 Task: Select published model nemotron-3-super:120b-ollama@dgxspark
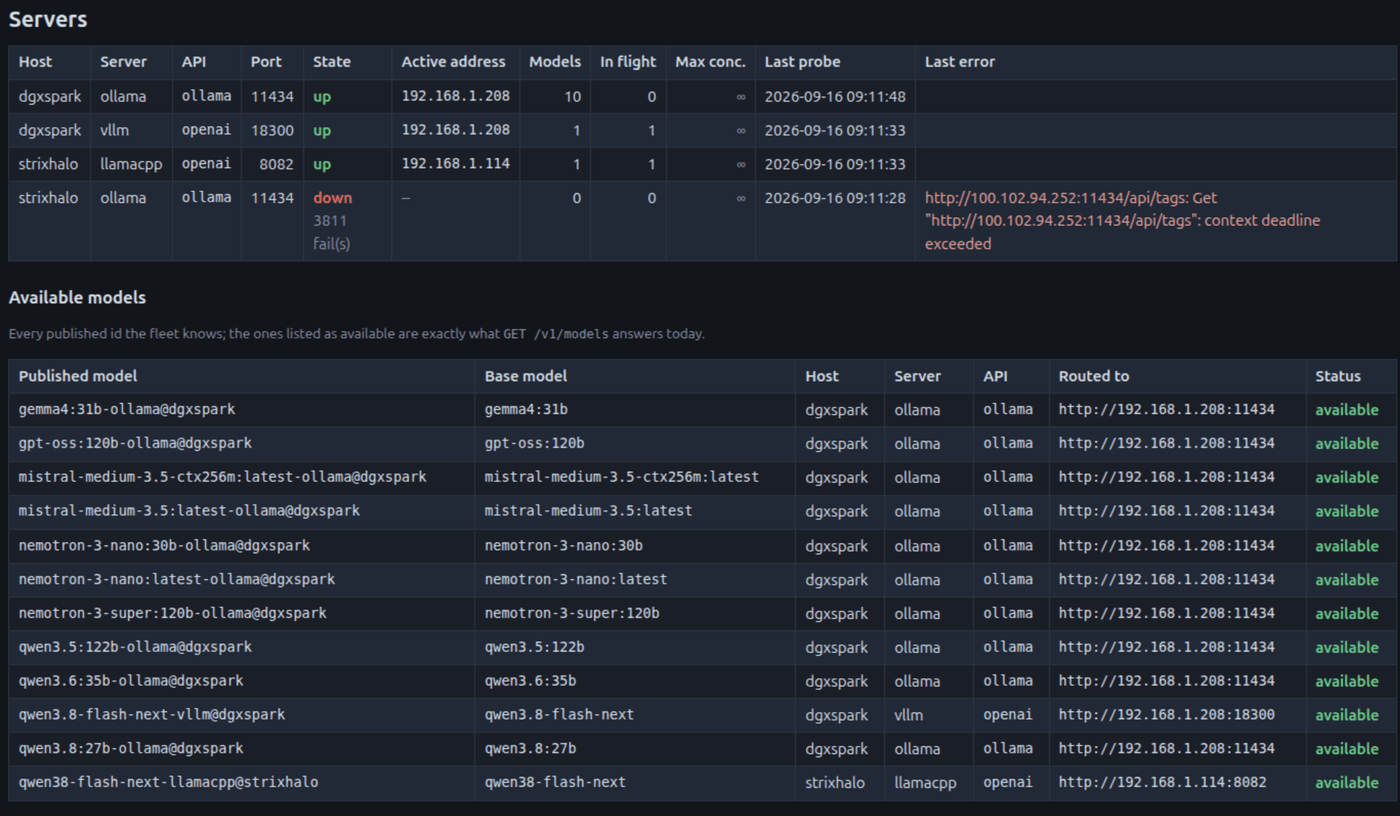pyautogui.click(x=173, y=613)
